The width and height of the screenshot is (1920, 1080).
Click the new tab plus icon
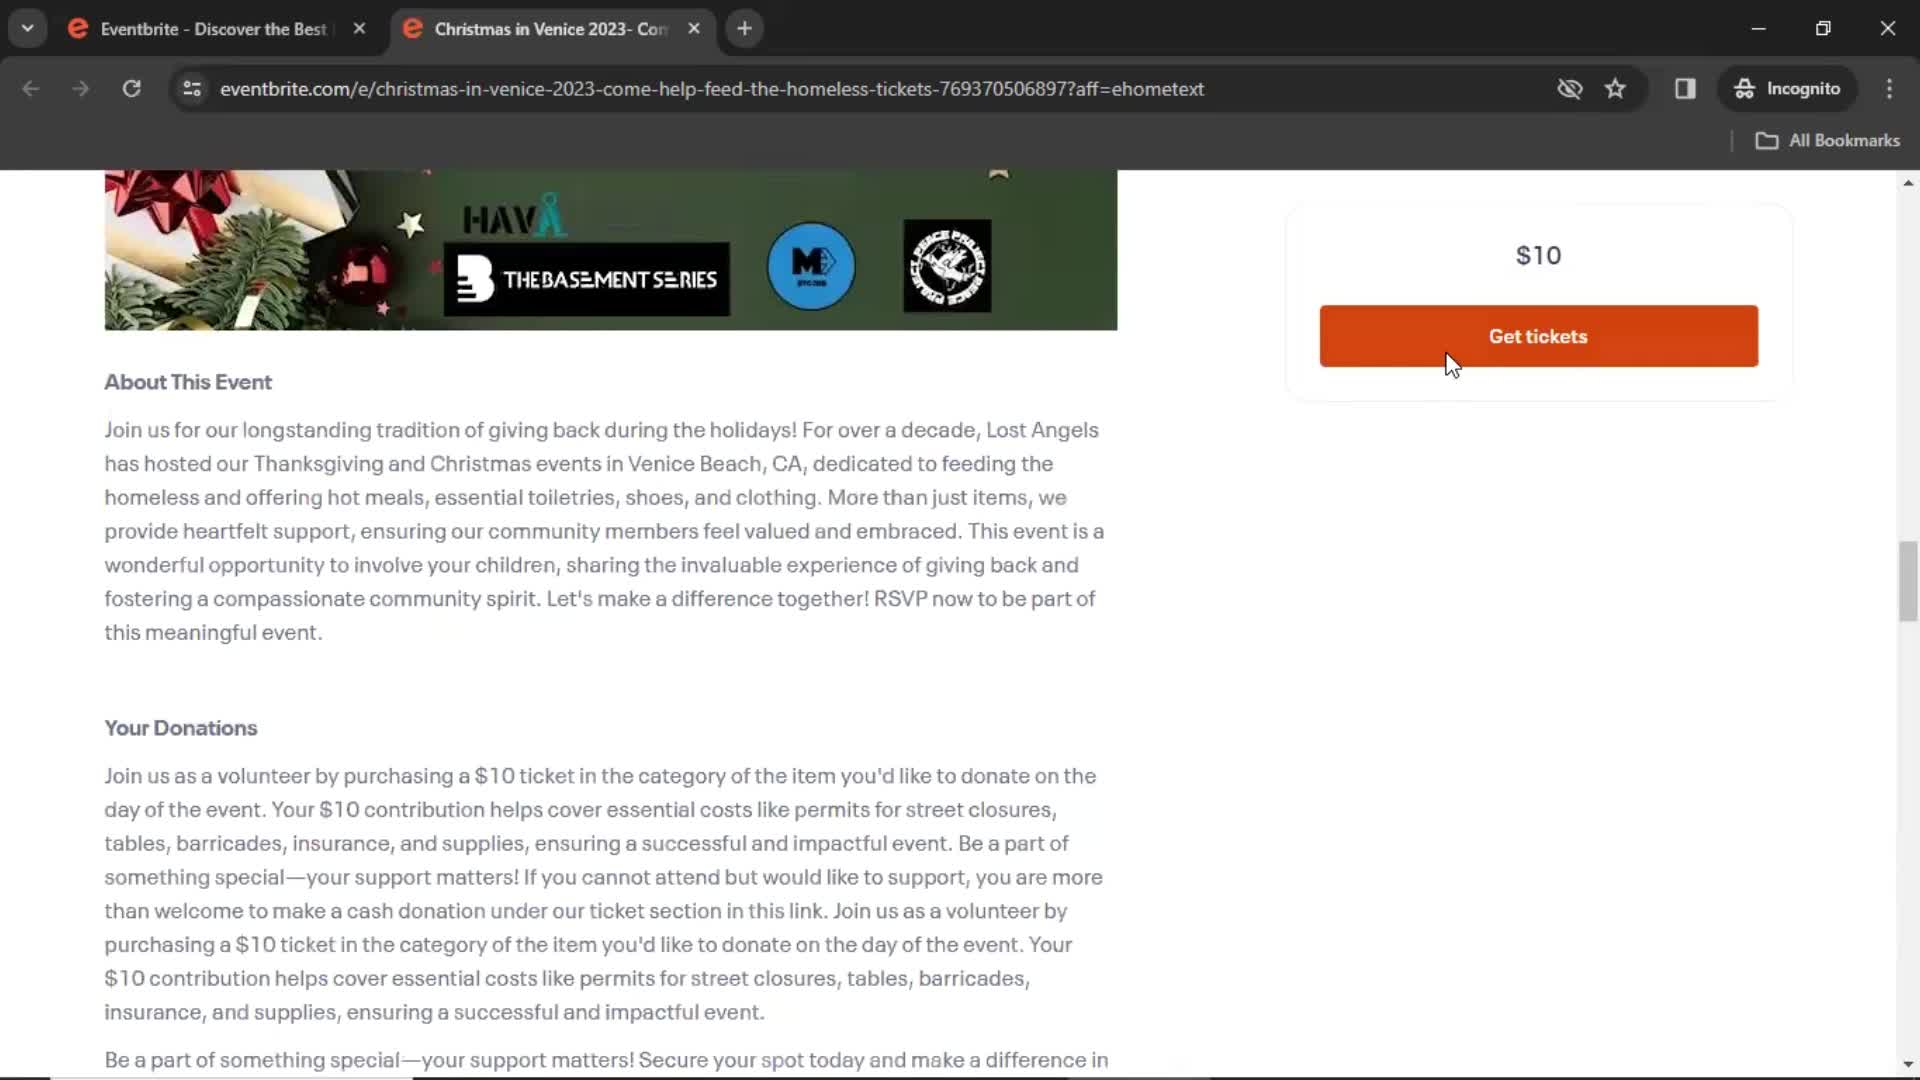pyautogui.click(x=745, y=28)
